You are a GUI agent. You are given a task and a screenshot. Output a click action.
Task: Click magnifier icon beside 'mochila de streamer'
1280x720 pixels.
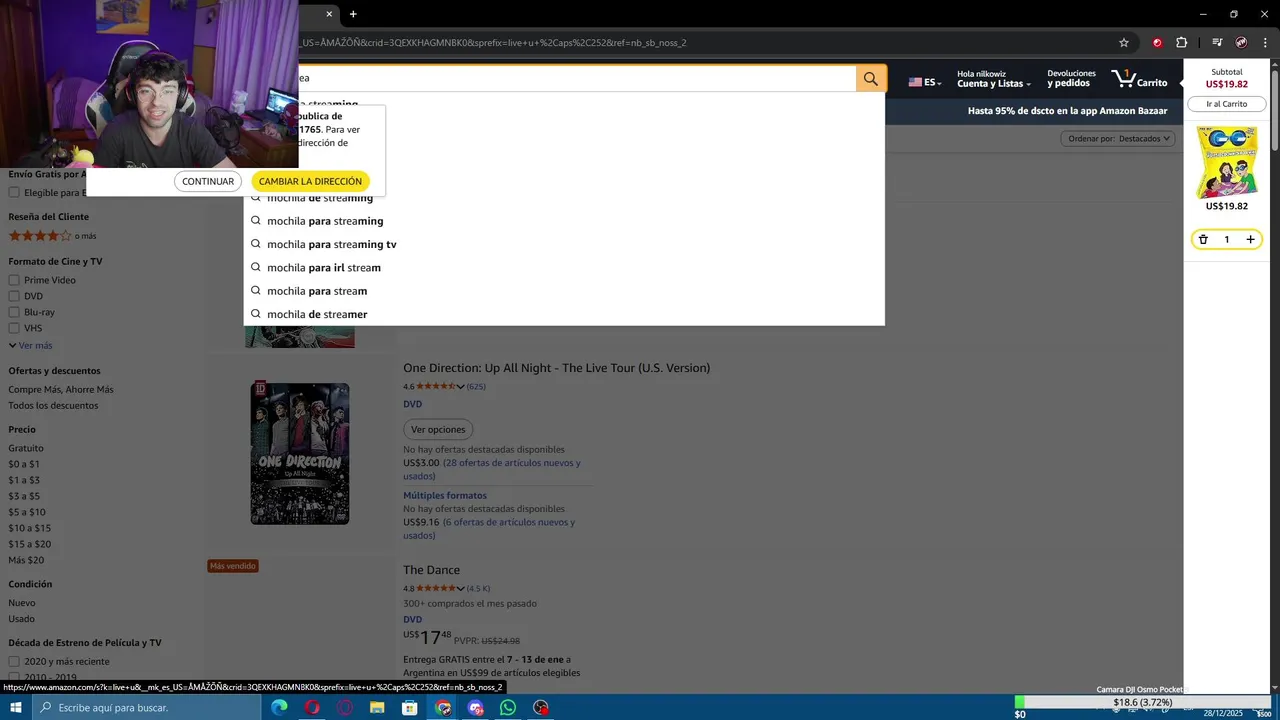point(256,314)
